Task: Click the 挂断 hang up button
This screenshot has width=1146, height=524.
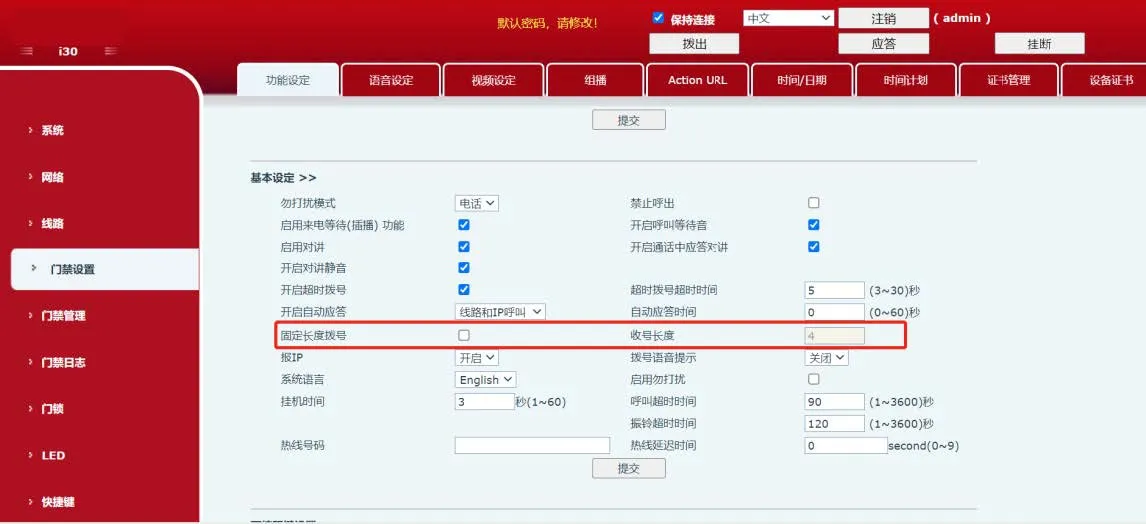Action: point(1039,43)
